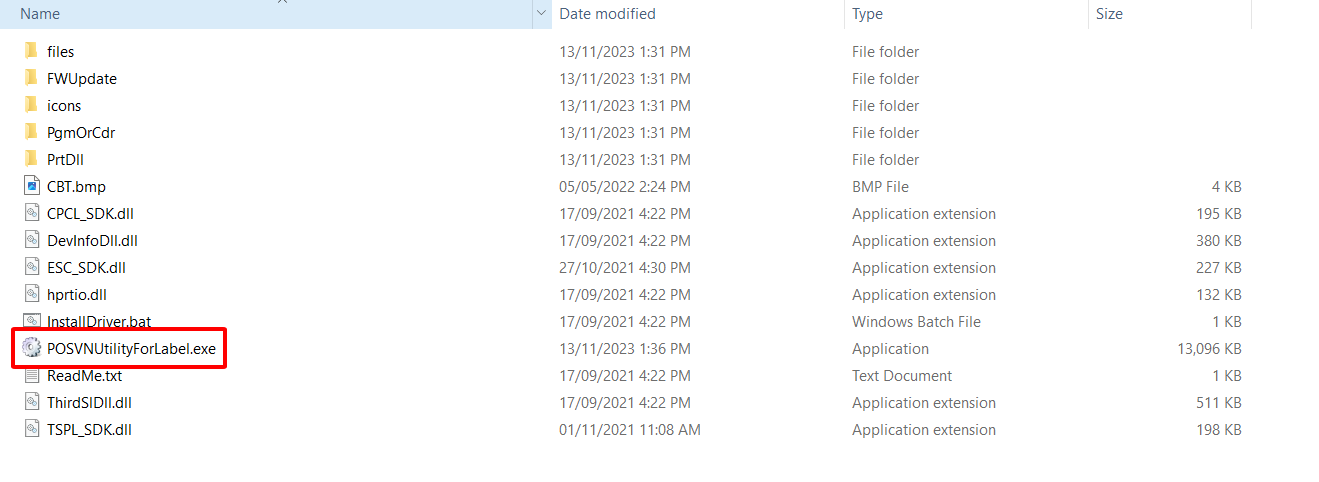Sort the list by Name header

(40, 14)
